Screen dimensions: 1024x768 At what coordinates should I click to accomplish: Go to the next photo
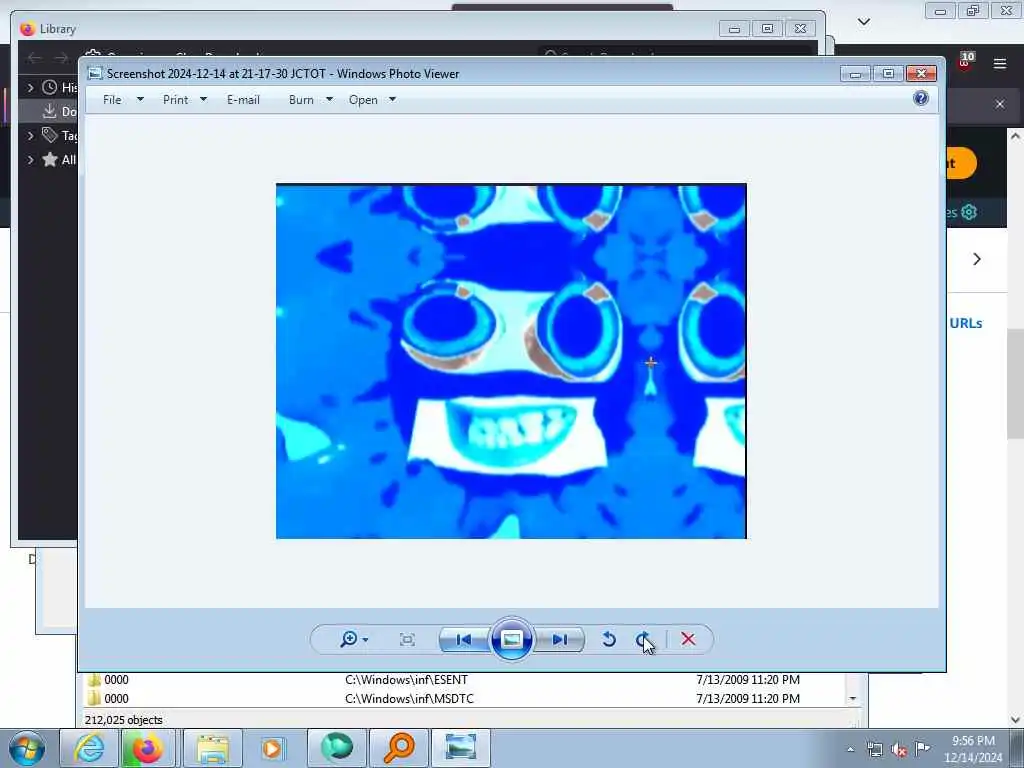(x=559, y=639)
